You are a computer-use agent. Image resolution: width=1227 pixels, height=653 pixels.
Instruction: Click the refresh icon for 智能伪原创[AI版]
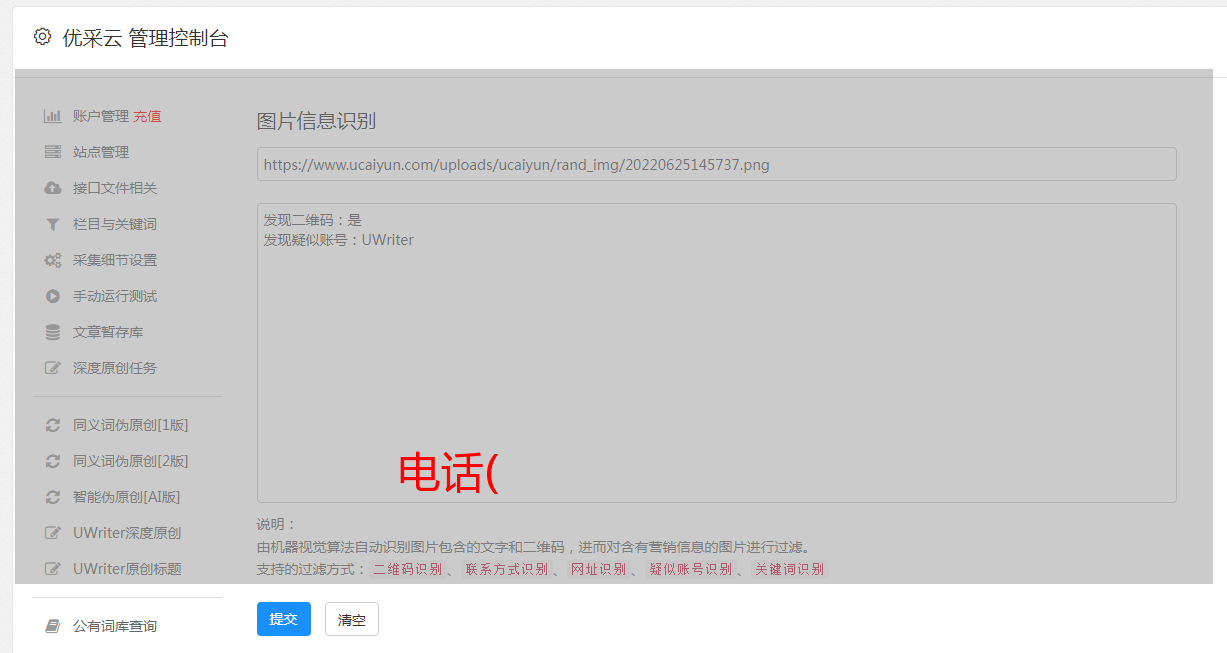pos(53,497)
